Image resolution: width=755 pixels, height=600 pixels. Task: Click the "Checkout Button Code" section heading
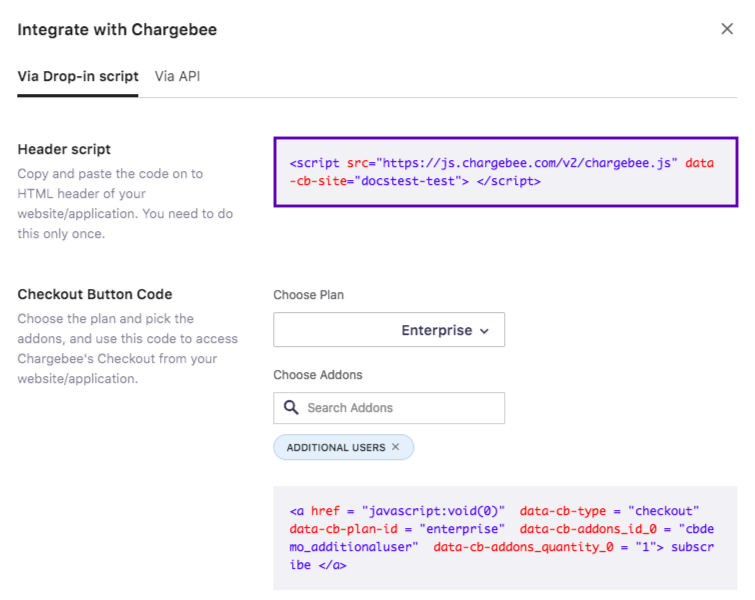[95, 294]
